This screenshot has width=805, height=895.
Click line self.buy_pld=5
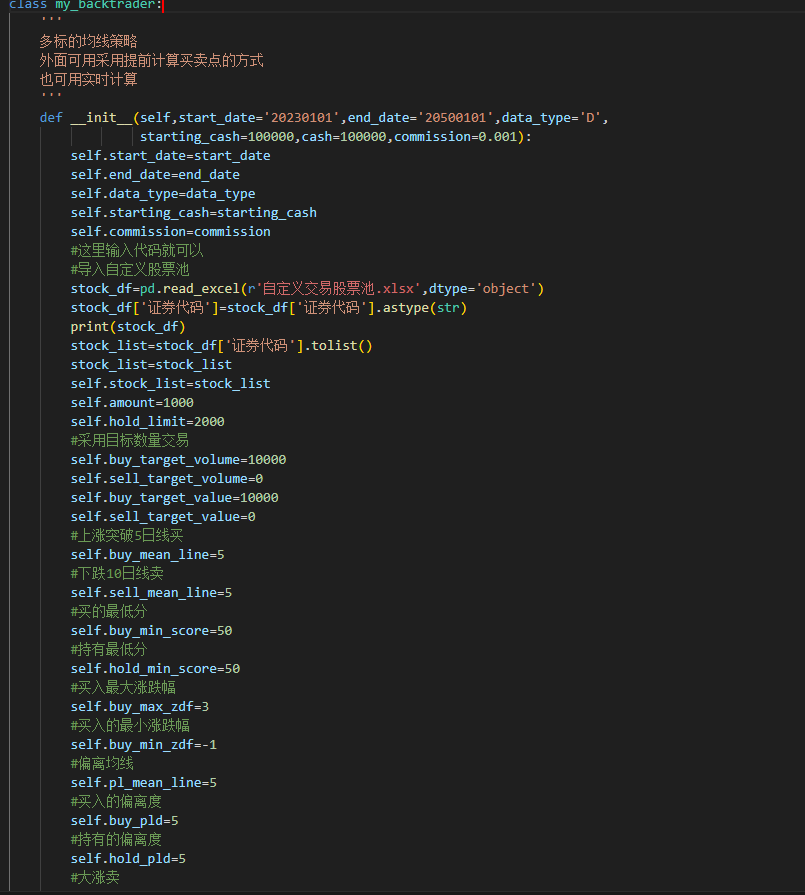coord(124,820)
